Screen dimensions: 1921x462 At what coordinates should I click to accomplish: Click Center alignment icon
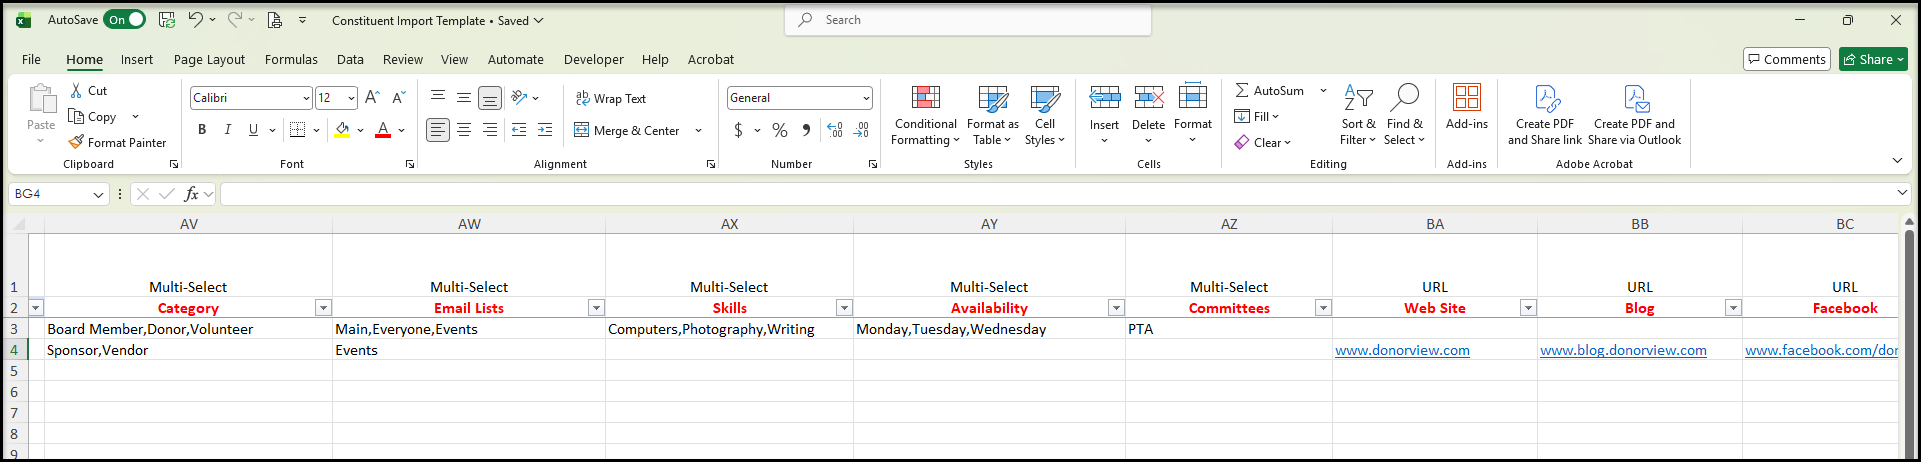464,130
